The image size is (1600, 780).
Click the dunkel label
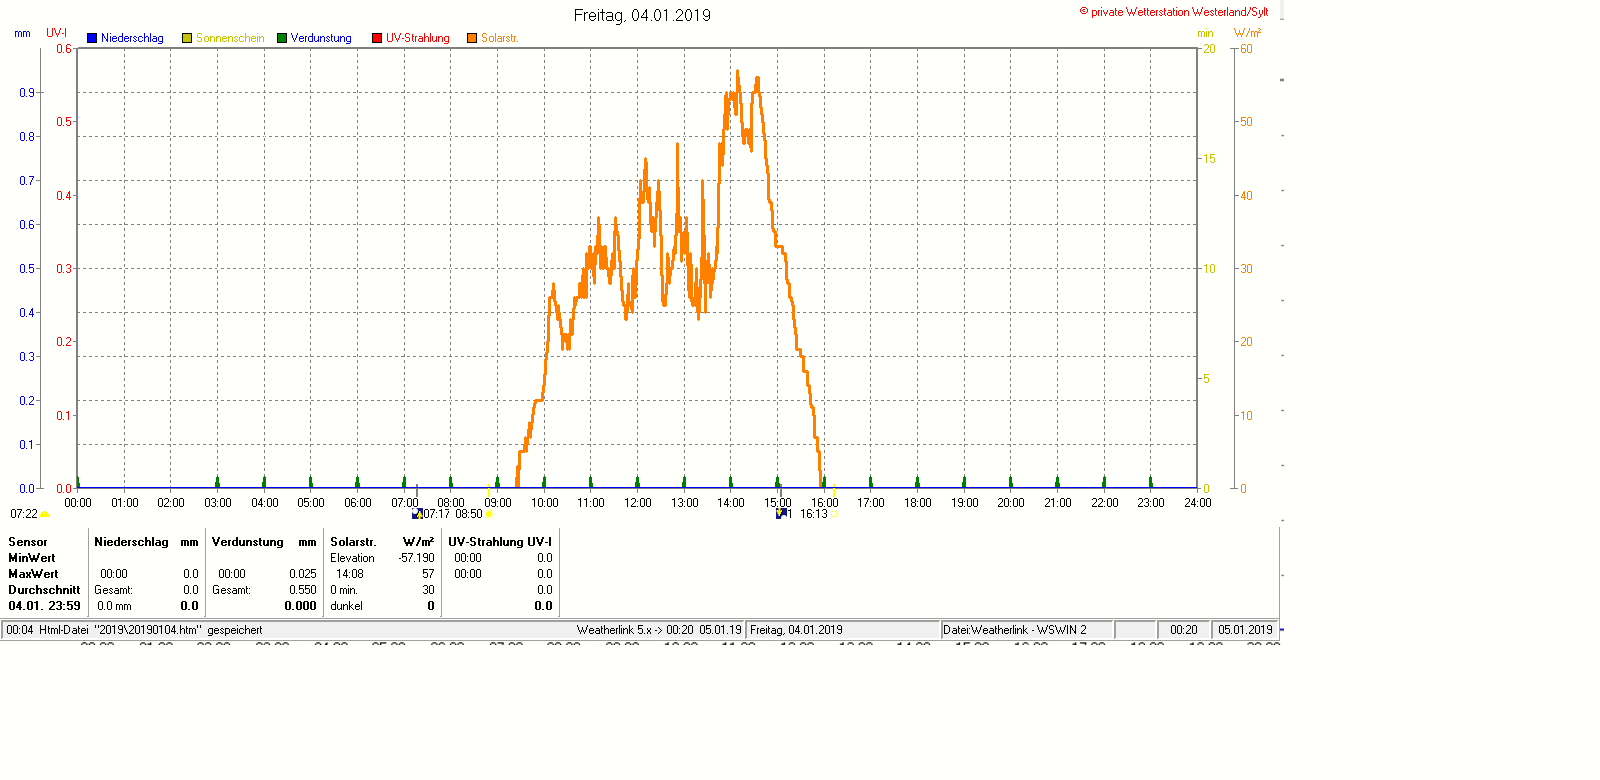pos(346,606)
